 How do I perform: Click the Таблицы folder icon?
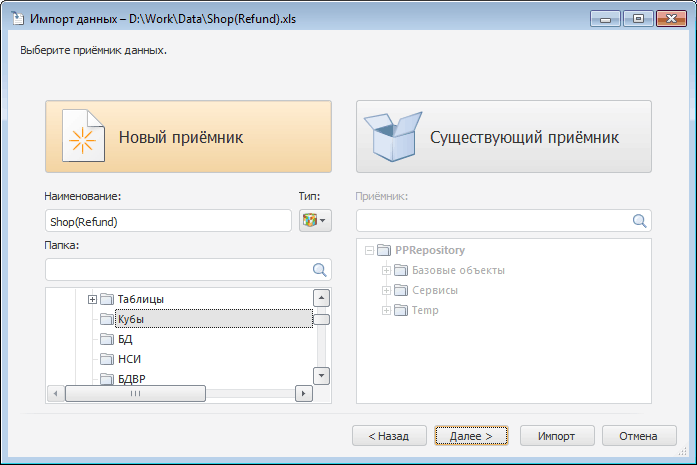(106, 299)
